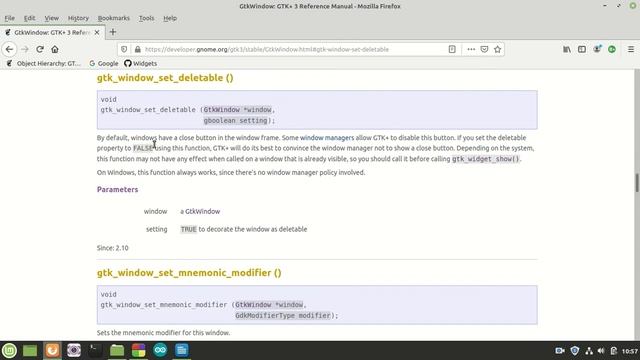Click the volume speaker tray icon
This screenshot has width=640, height=360.
point(601,351)
